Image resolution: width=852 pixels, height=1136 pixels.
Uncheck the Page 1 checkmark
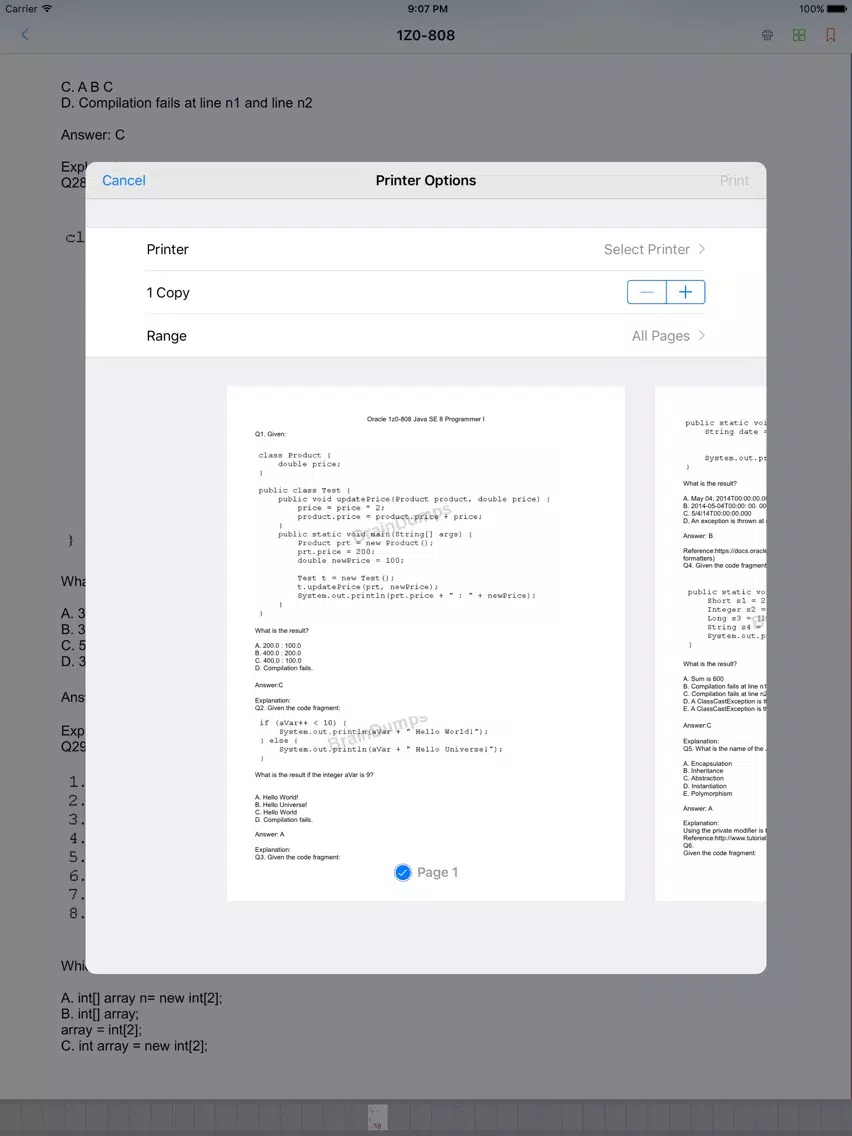click(x=403, y=872)
